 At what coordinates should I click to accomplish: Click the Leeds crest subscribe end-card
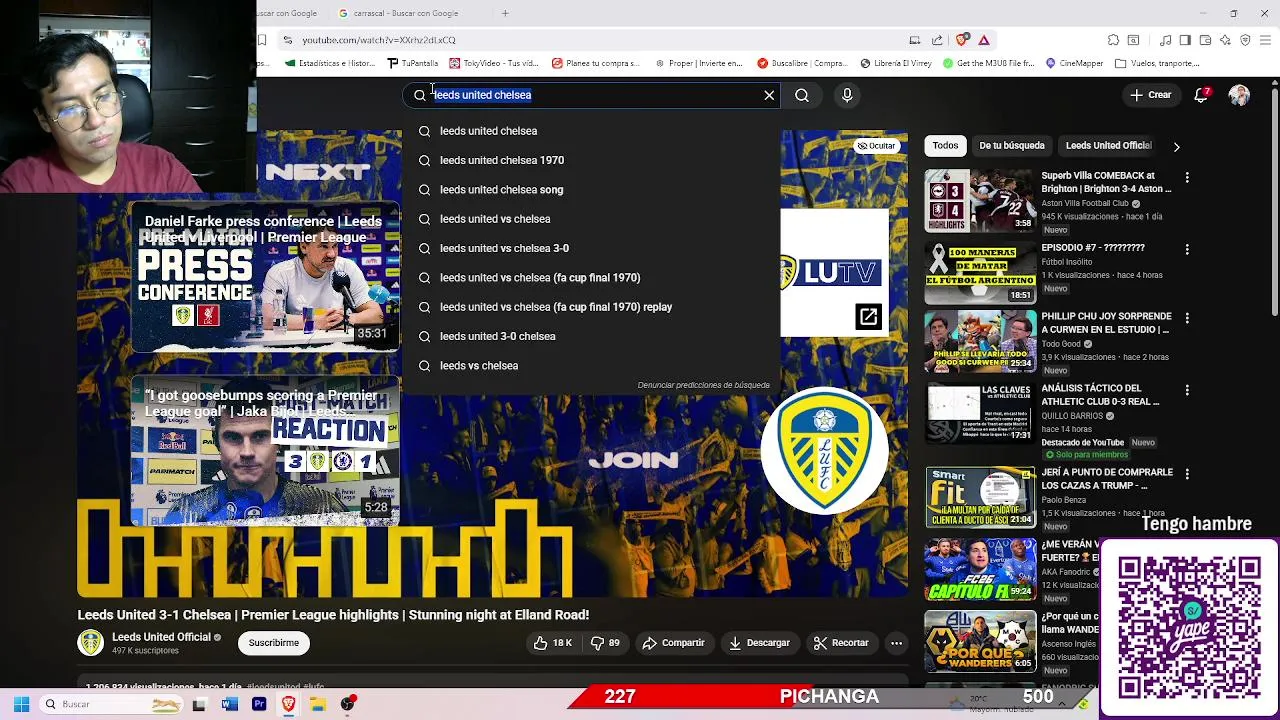[825, 451]
